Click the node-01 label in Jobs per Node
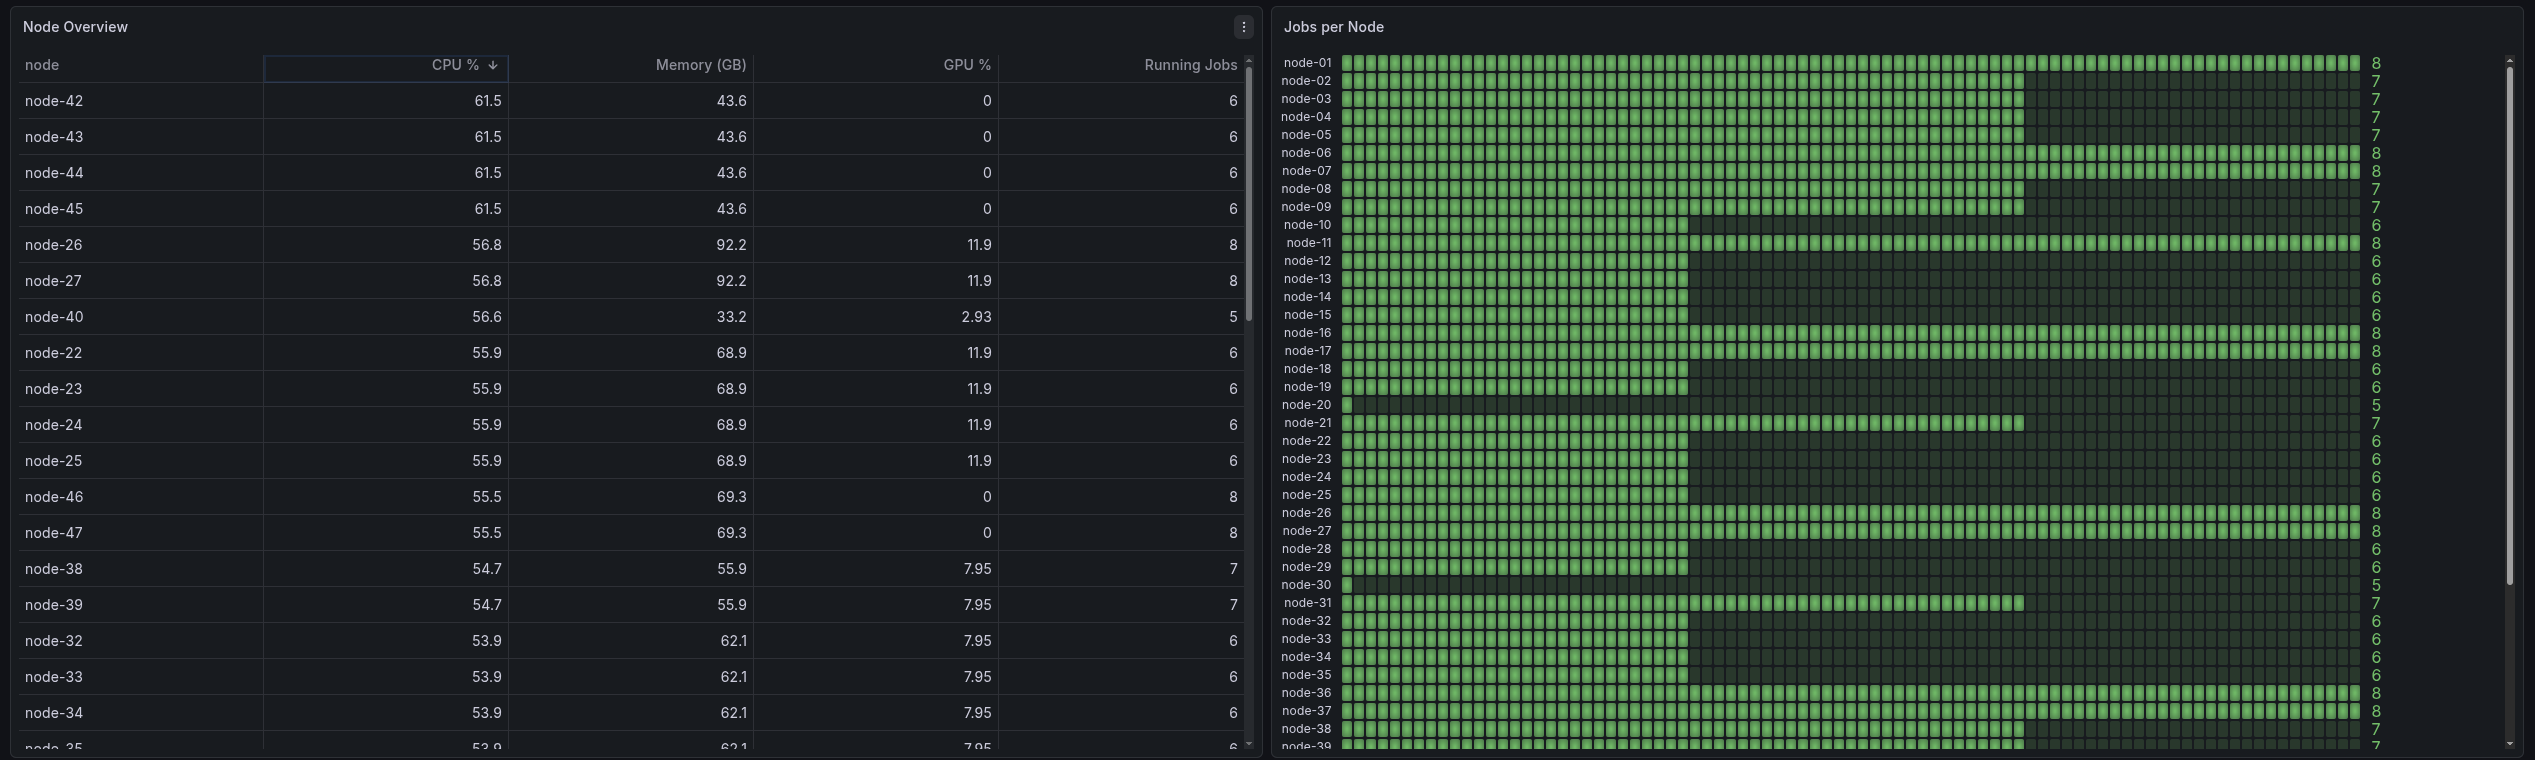 (x=1307, y=63)
